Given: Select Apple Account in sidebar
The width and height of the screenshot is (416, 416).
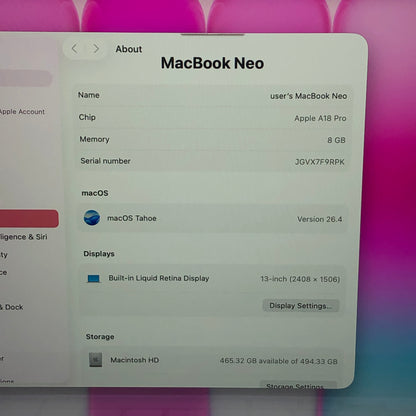Looking at the screenshot, I should click(x=22, y=112).
